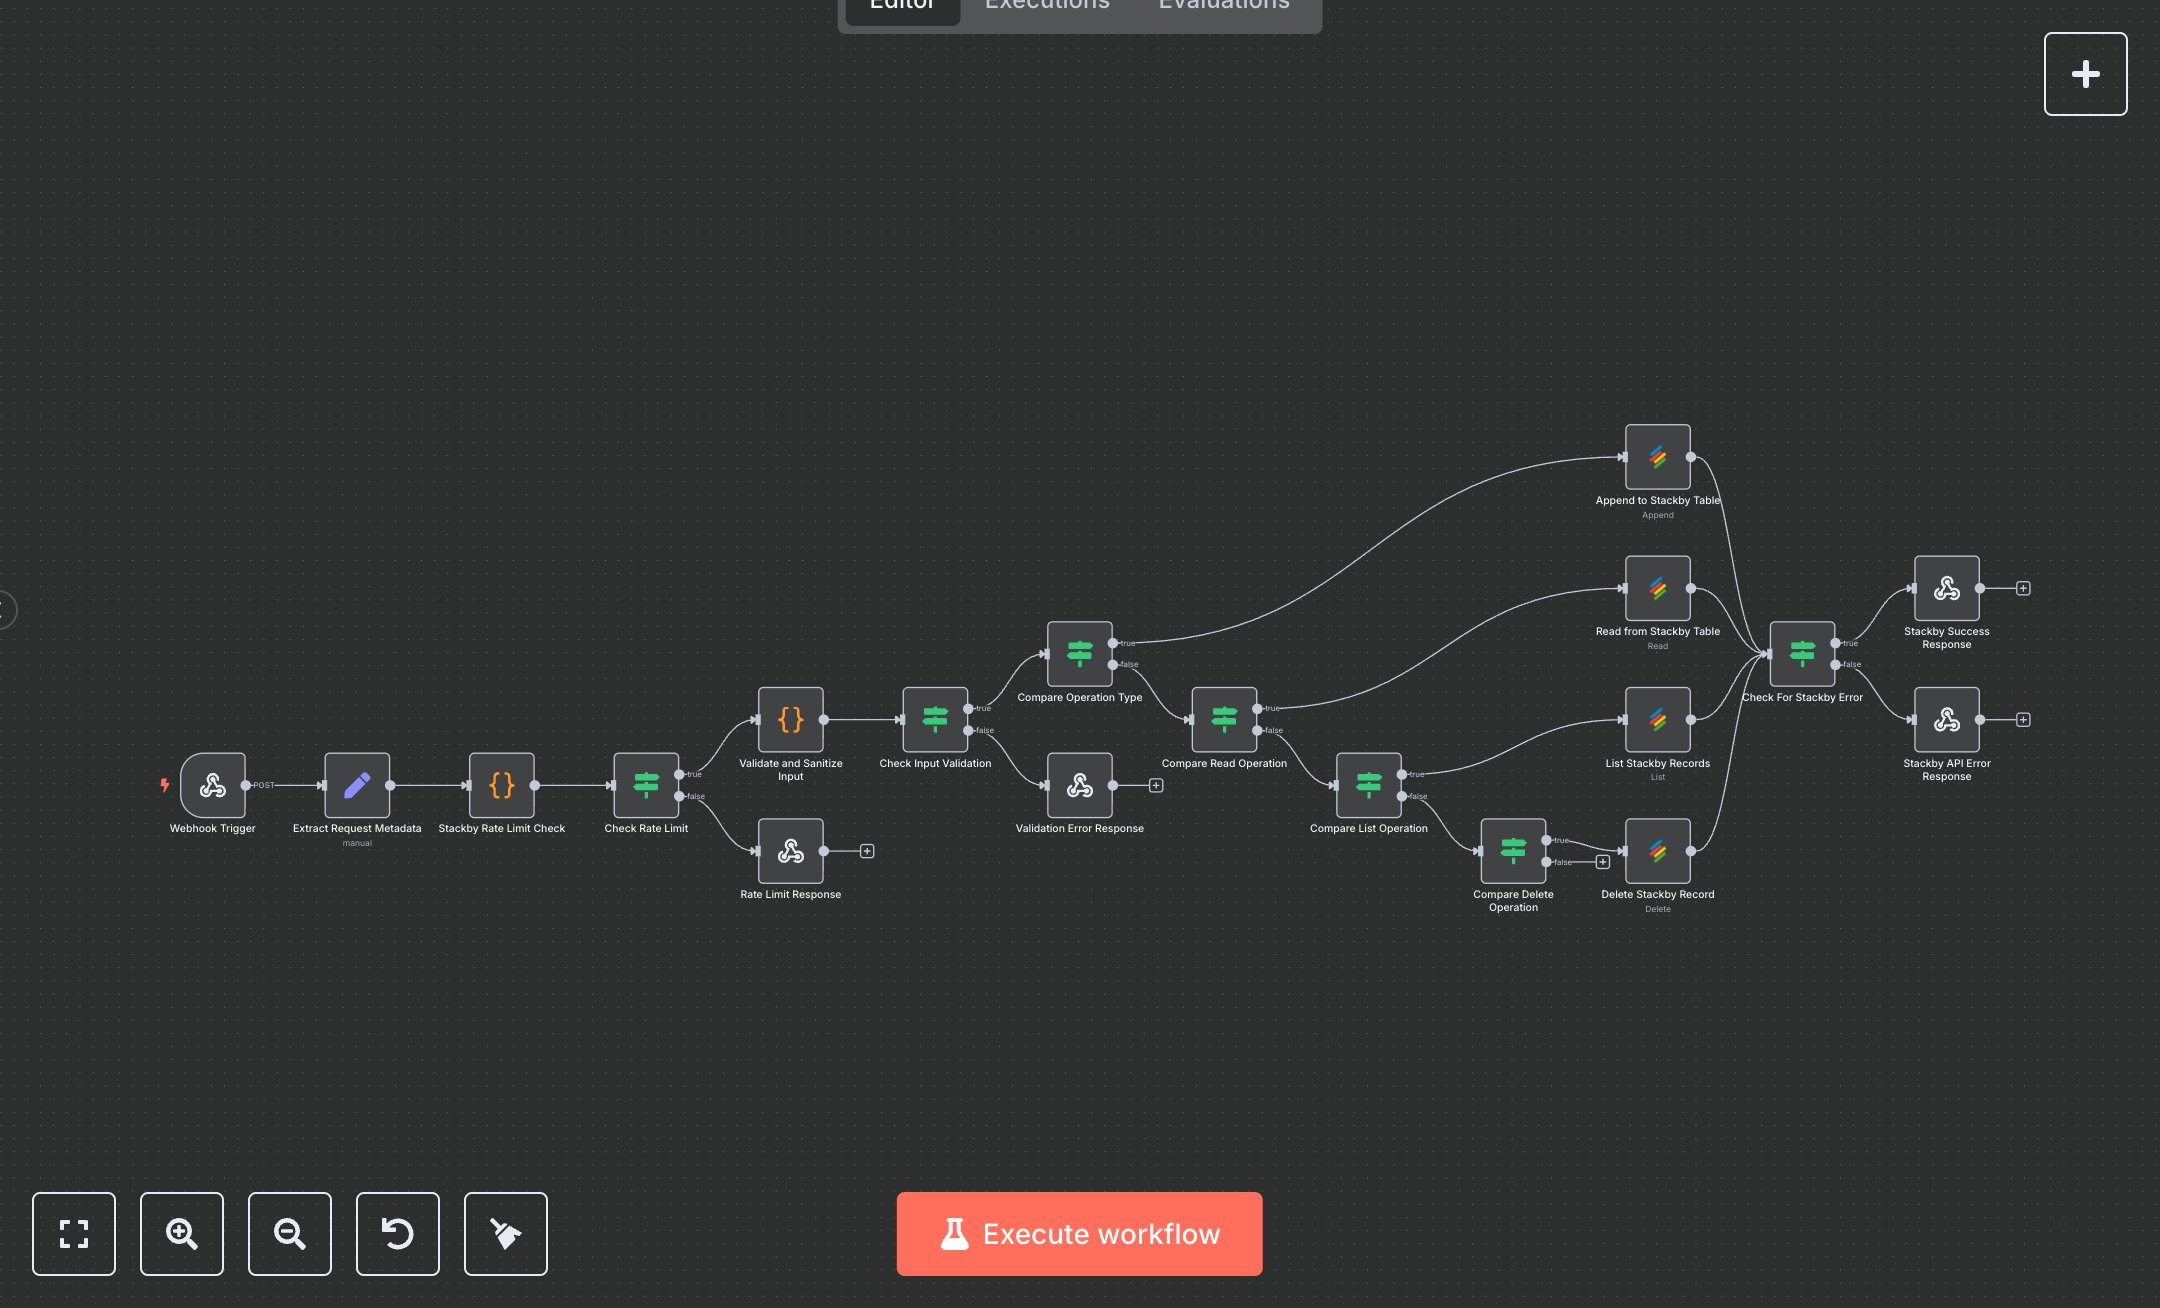Select the Delete Stackby Record node
Screen dimensions: 2160x1308
(x=1657, y=852)
